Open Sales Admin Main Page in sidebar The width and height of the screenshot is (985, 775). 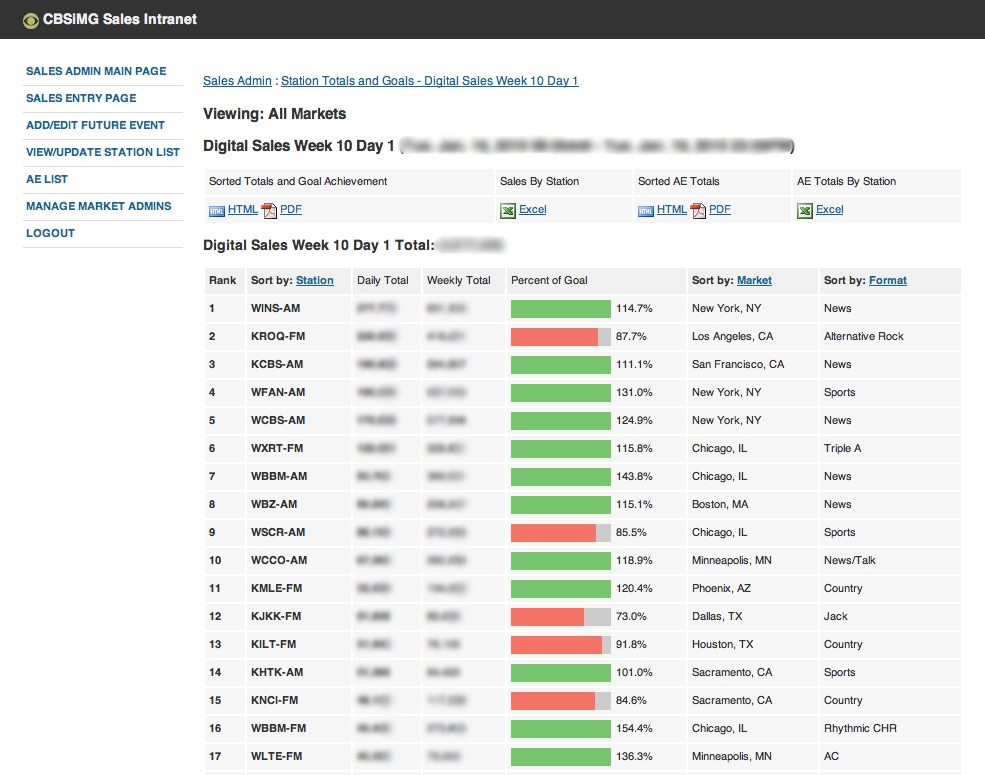coord(96,72)
